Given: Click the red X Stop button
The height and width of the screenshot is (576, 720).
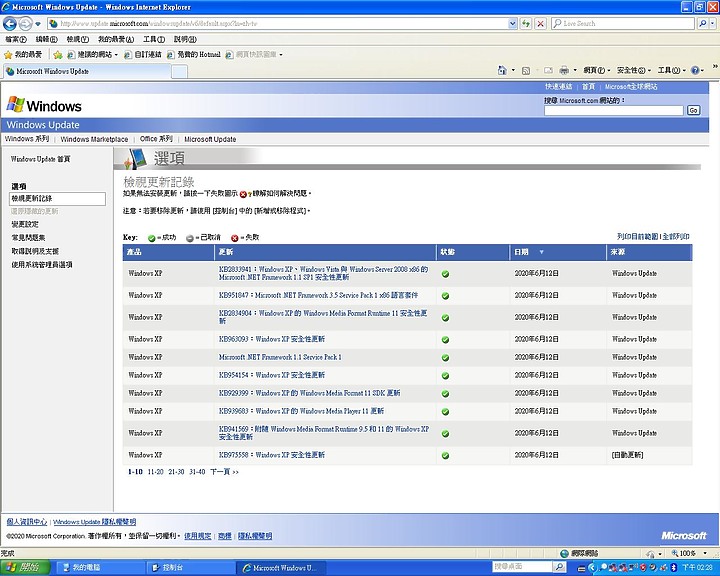Looking at the screenshot, I should [x=541, y=23].
